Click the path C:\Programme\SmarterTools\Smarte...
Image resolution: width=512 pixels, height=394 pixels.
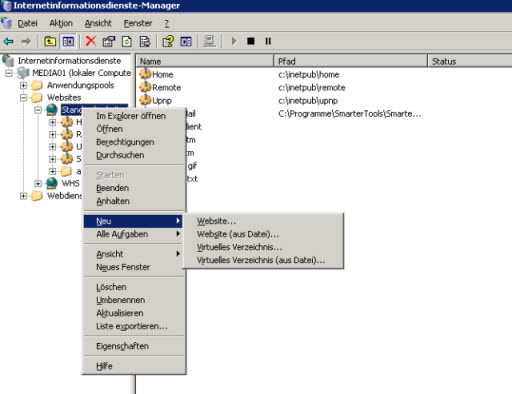tap(350, 114)
